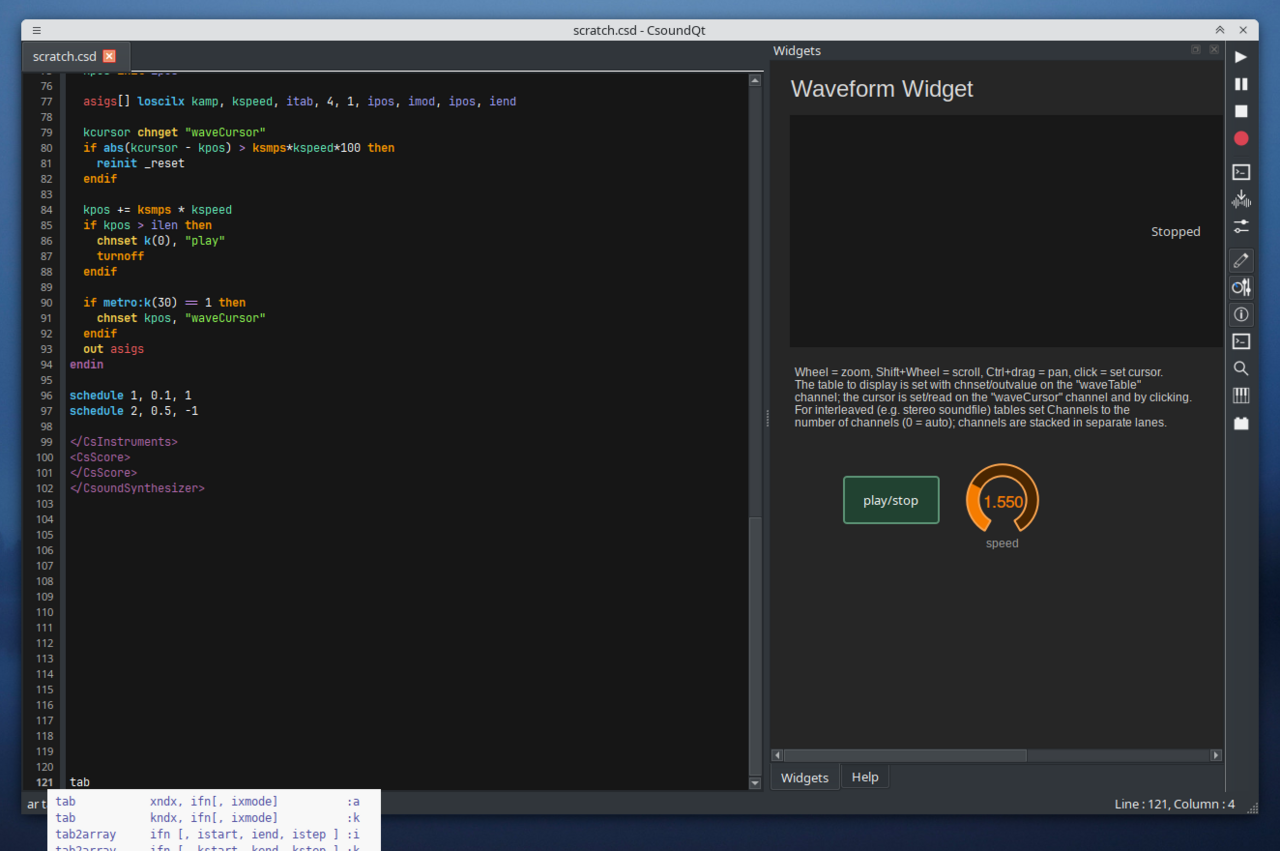Click editor scrollbar up arrow

click(x=755, y=81)
